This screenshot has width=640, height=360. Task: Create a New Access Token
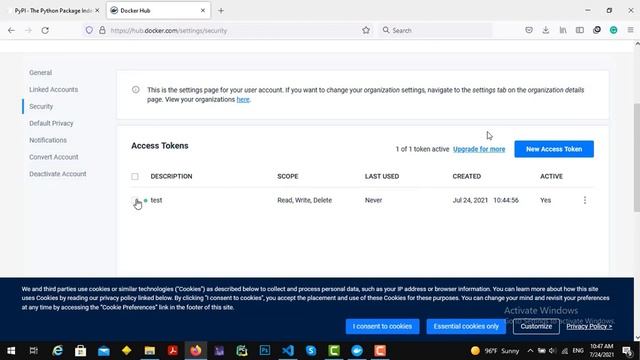(x=554, y=149)
